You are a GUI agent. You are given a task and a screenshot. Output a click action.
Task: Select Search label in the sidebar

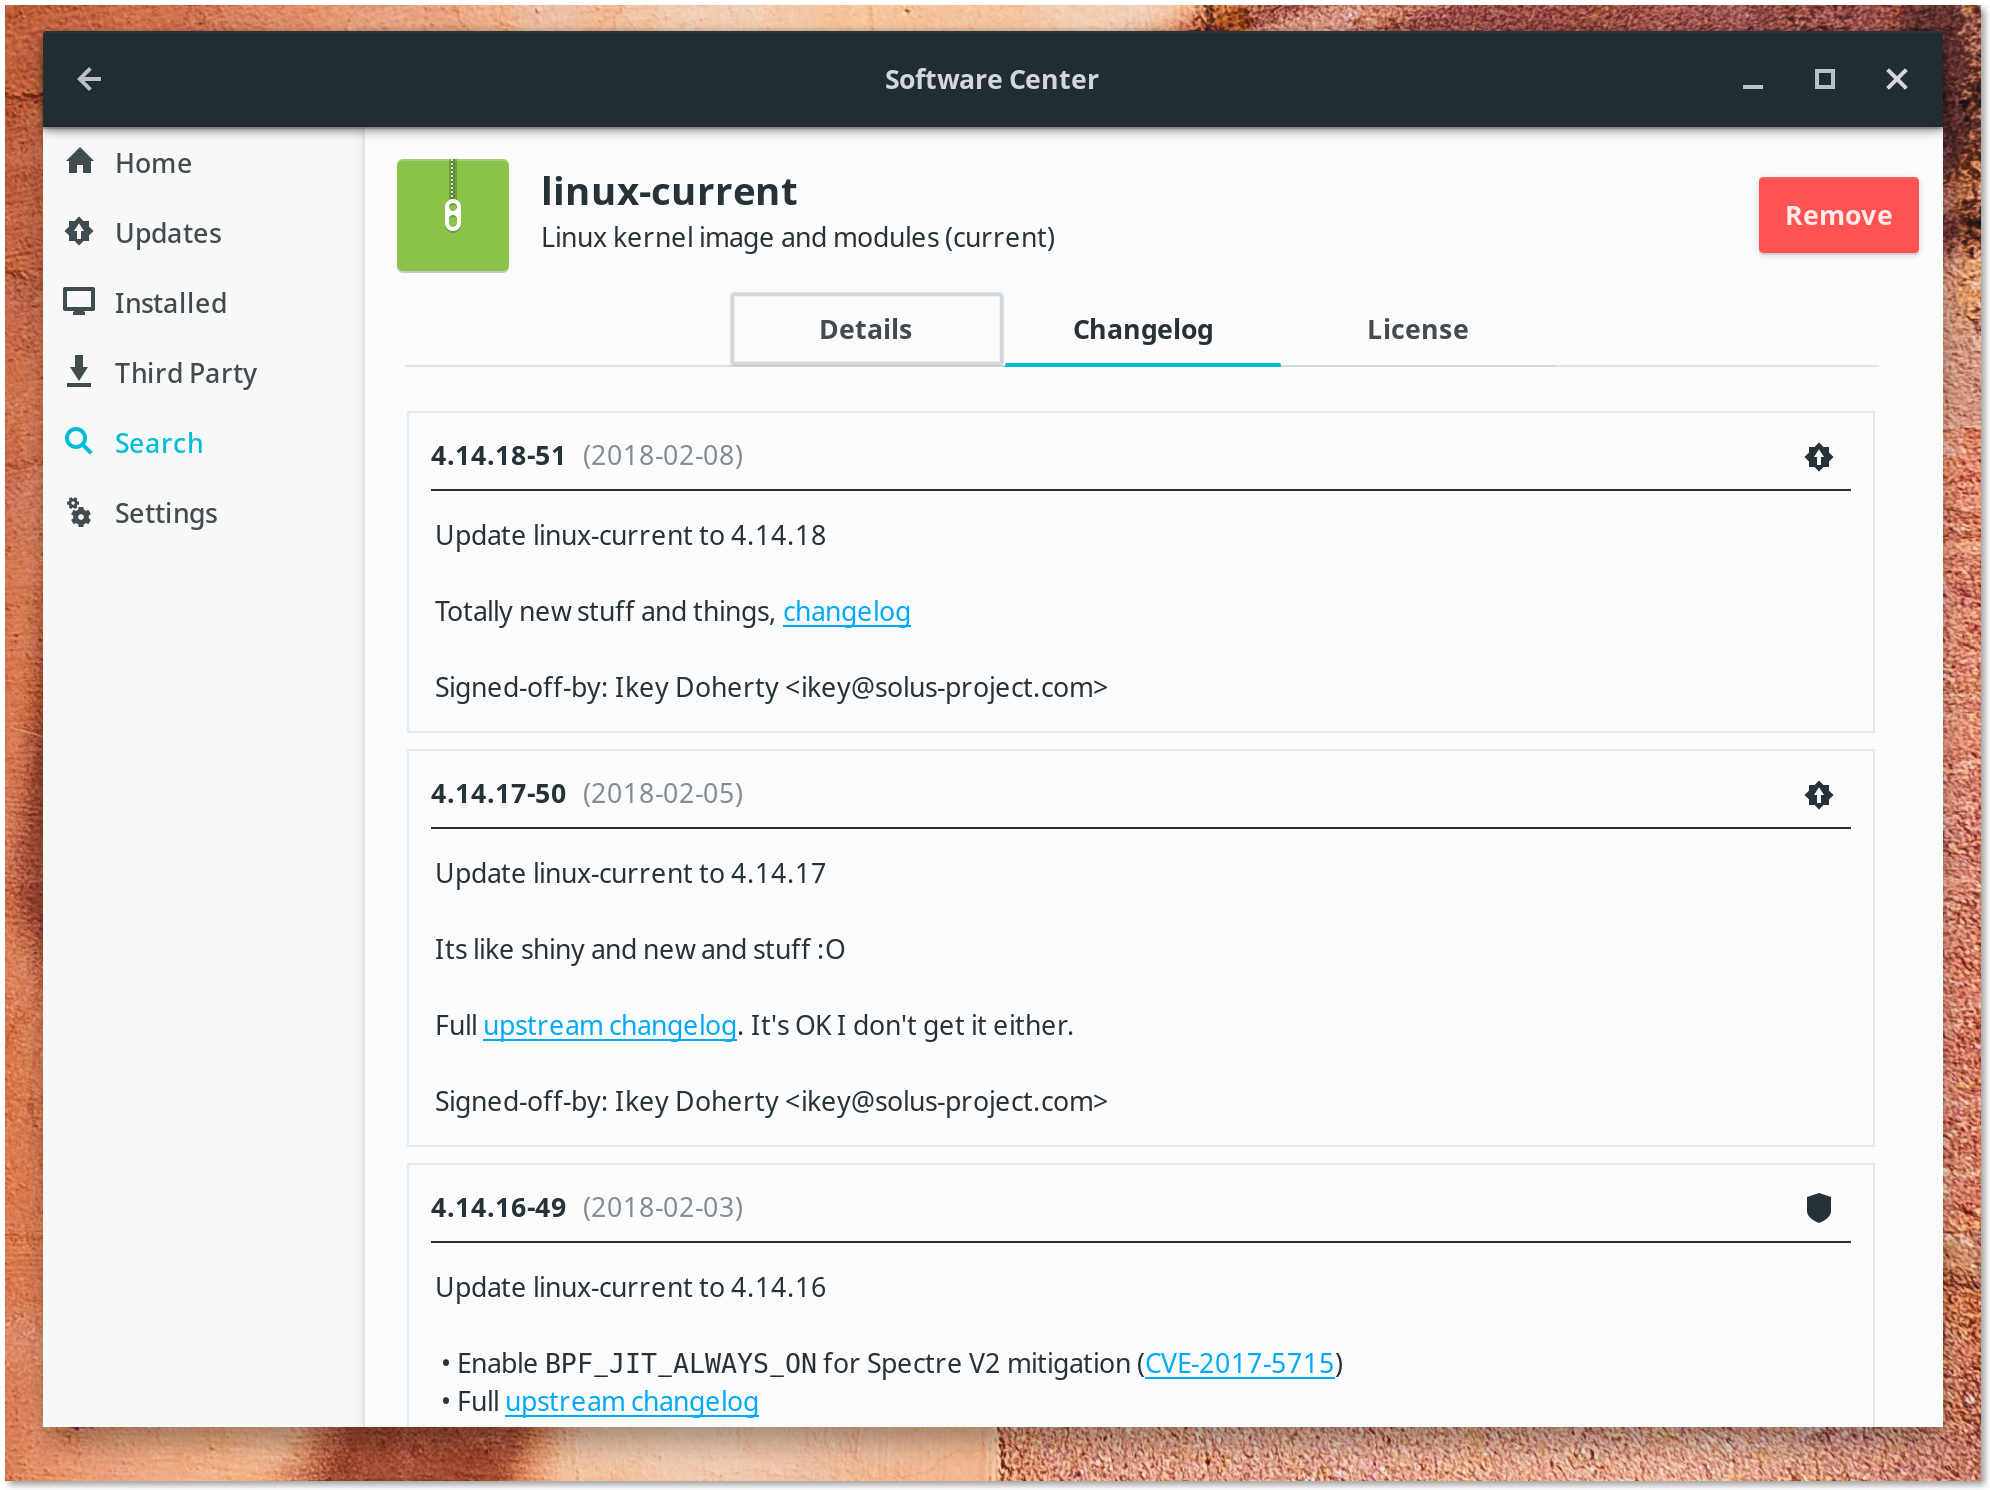pos(159,443)
